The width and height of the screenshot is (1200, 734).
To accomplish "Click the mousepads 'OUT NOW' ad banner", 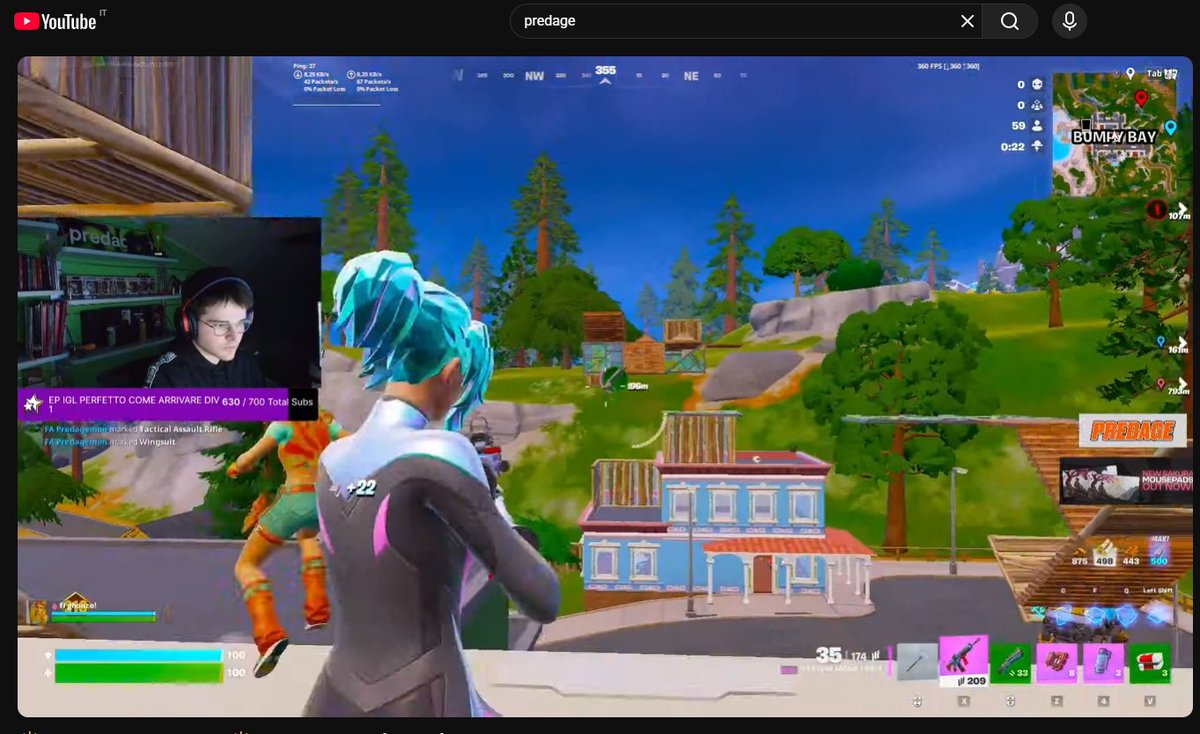I will click(1125, 480).
